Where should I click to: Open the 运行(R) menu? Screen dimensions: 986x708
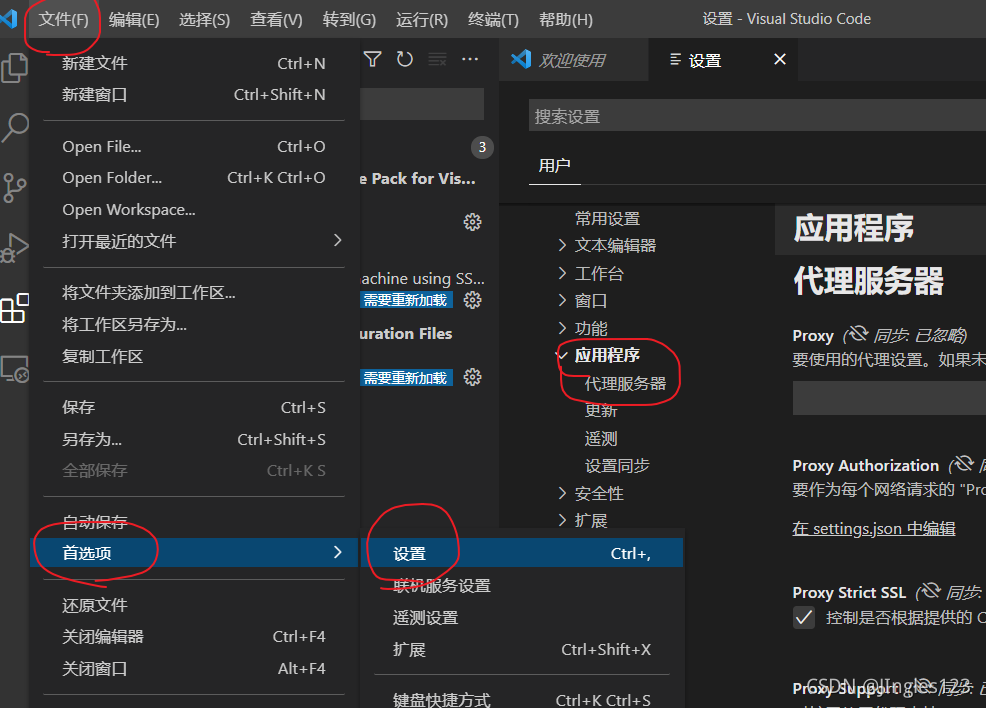[x=422, y=19]
